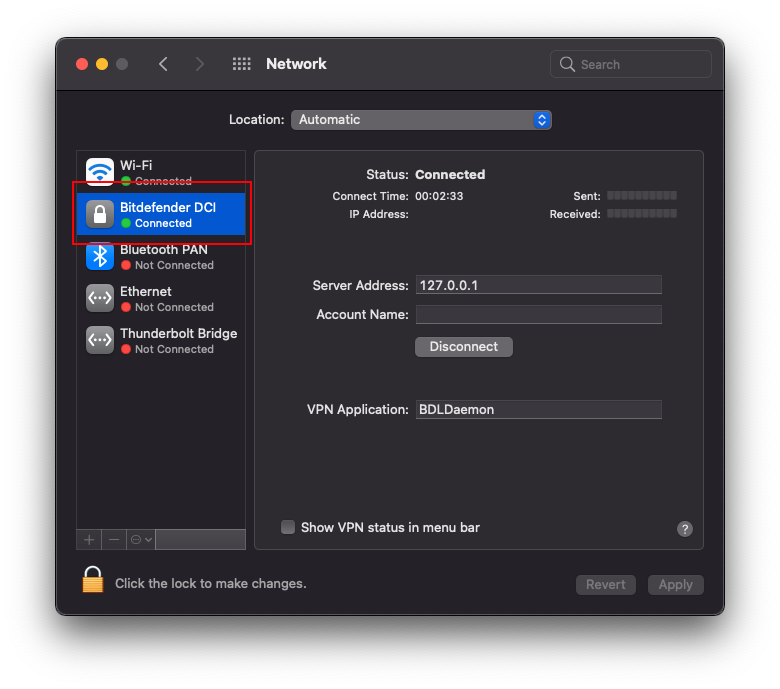The image size is (780, 689).
Task: Click the Server Address field
Action: (538, 285)
